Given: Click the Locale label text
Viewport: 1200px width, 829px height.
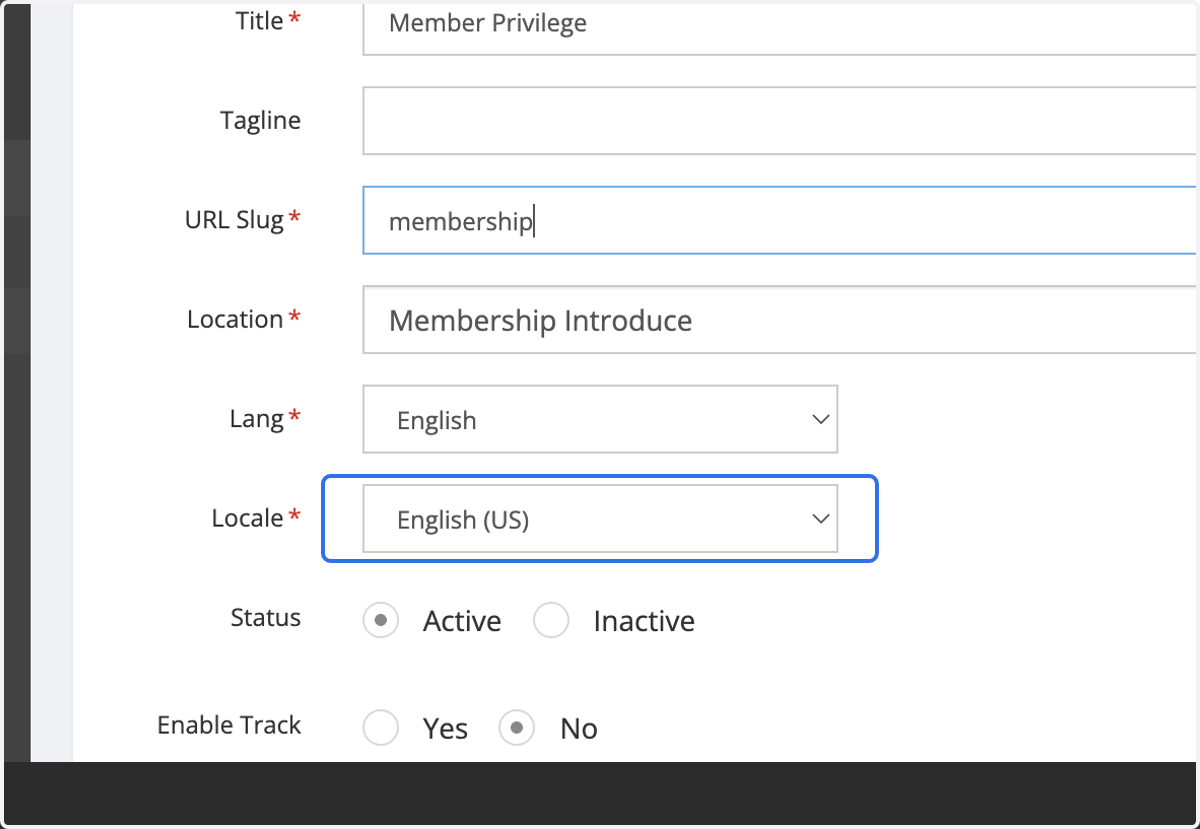Looking at the screenshot, I should [x=247, y=518].
